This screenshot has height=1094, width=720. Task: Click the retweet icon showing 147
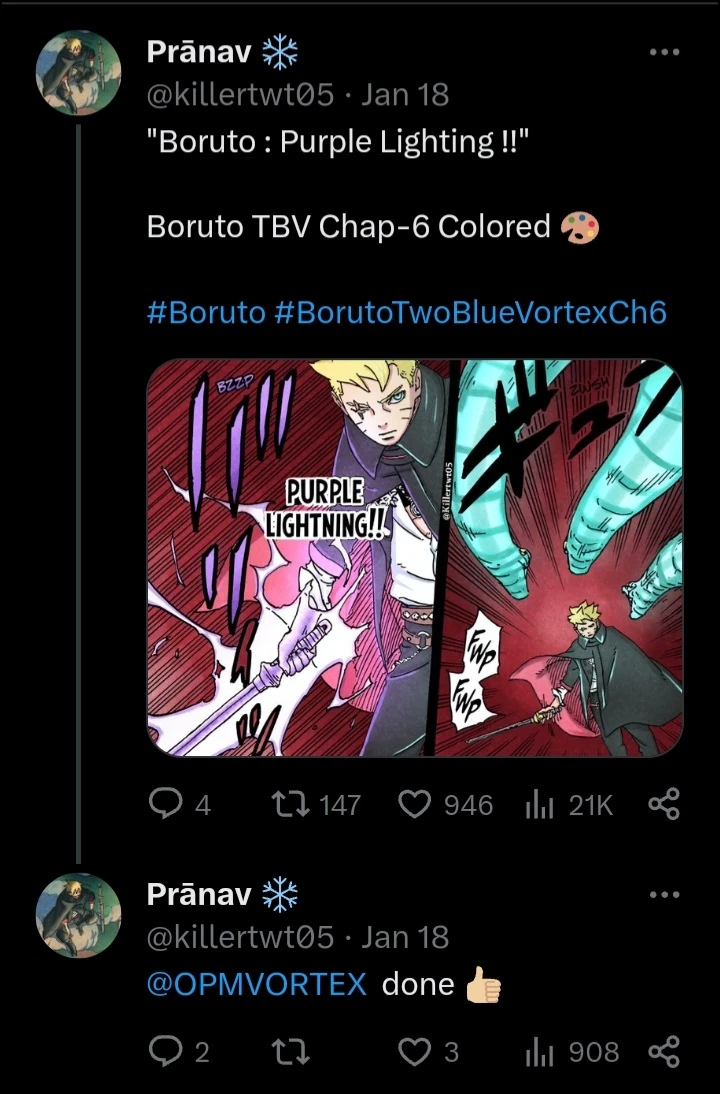click(x=290, y=803)
